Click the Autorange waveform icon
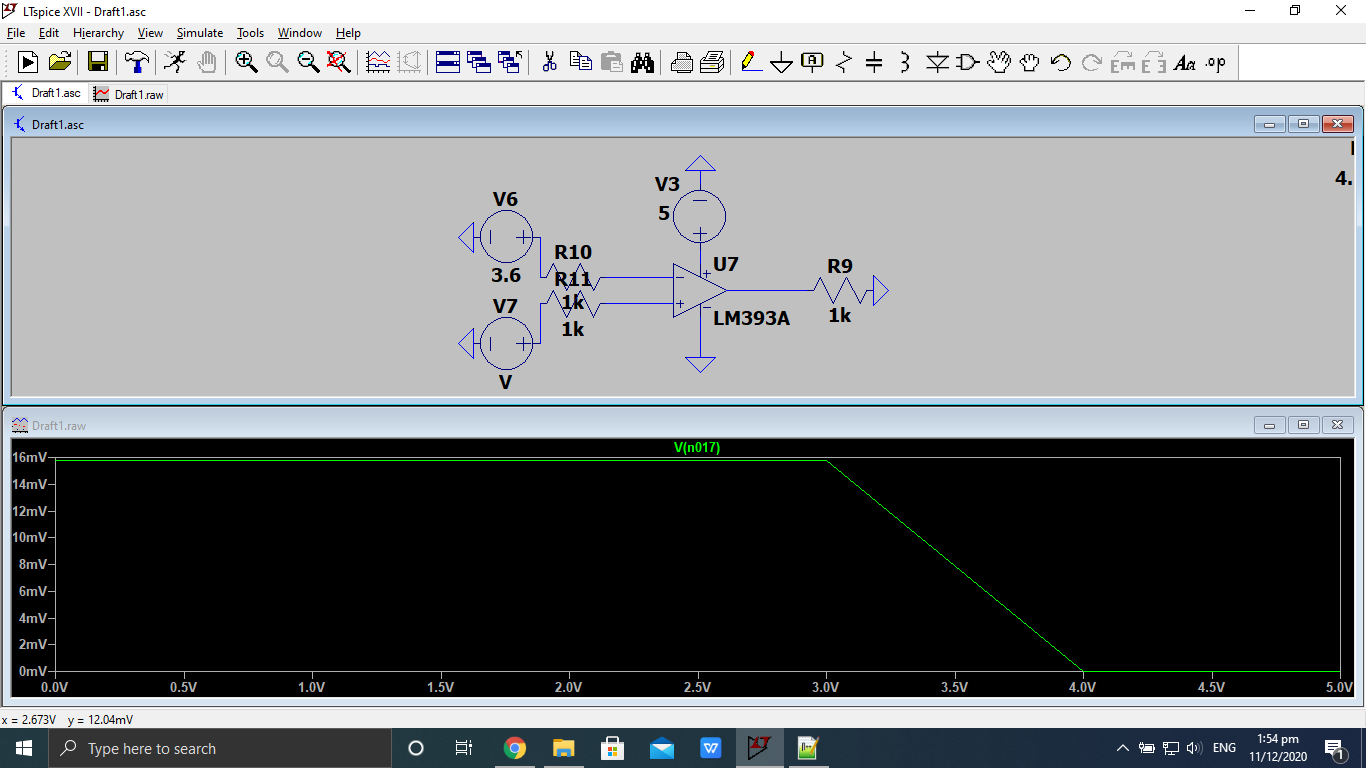1366x768 pixels. click(378, 62)
